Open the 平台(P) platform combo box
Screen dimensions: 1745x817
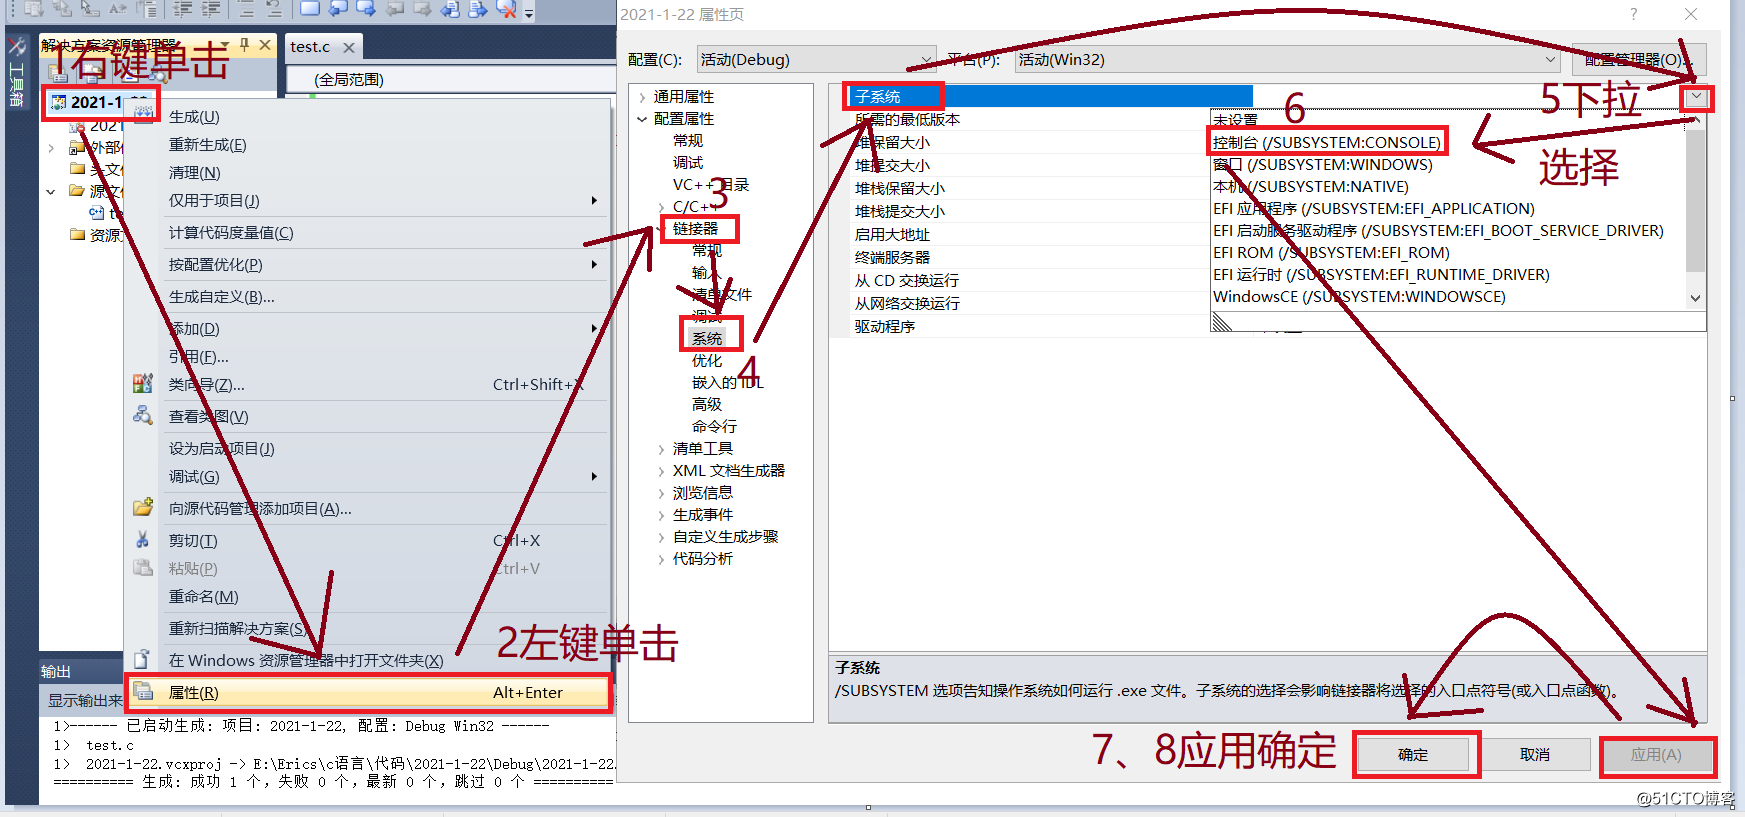1287,59
